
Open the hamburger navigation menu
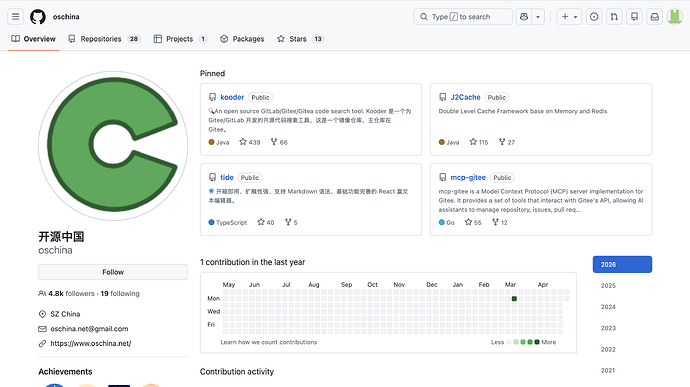(x=15, y=17)
